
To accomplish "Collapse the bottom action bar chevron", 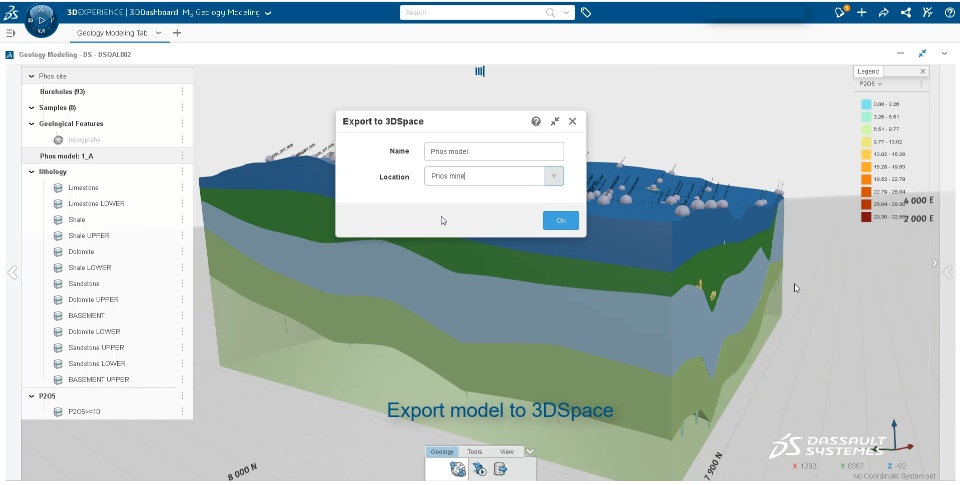I will (x=530, y=451).
